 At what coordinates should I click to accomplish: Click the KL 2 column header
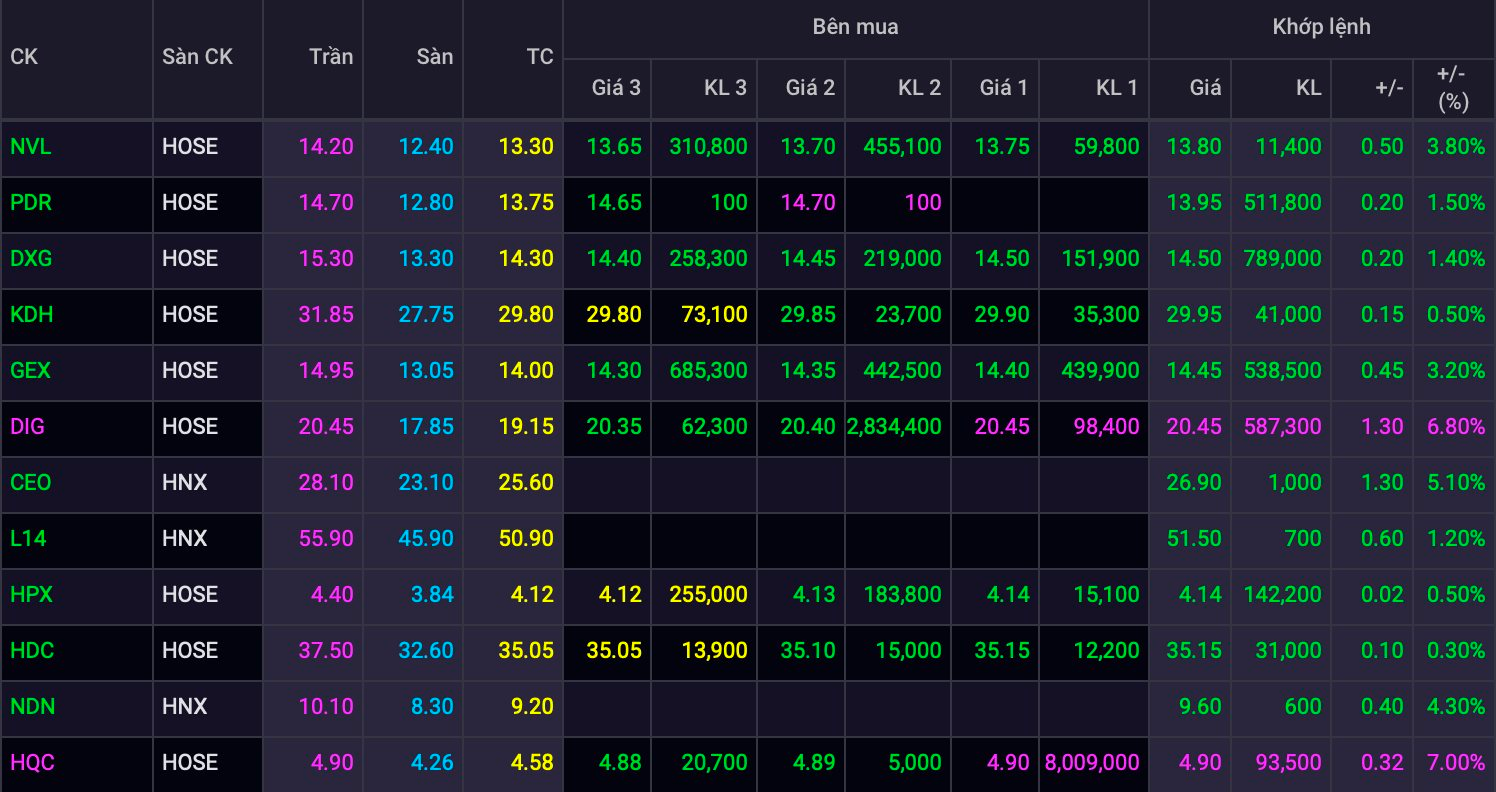[920, 88]
